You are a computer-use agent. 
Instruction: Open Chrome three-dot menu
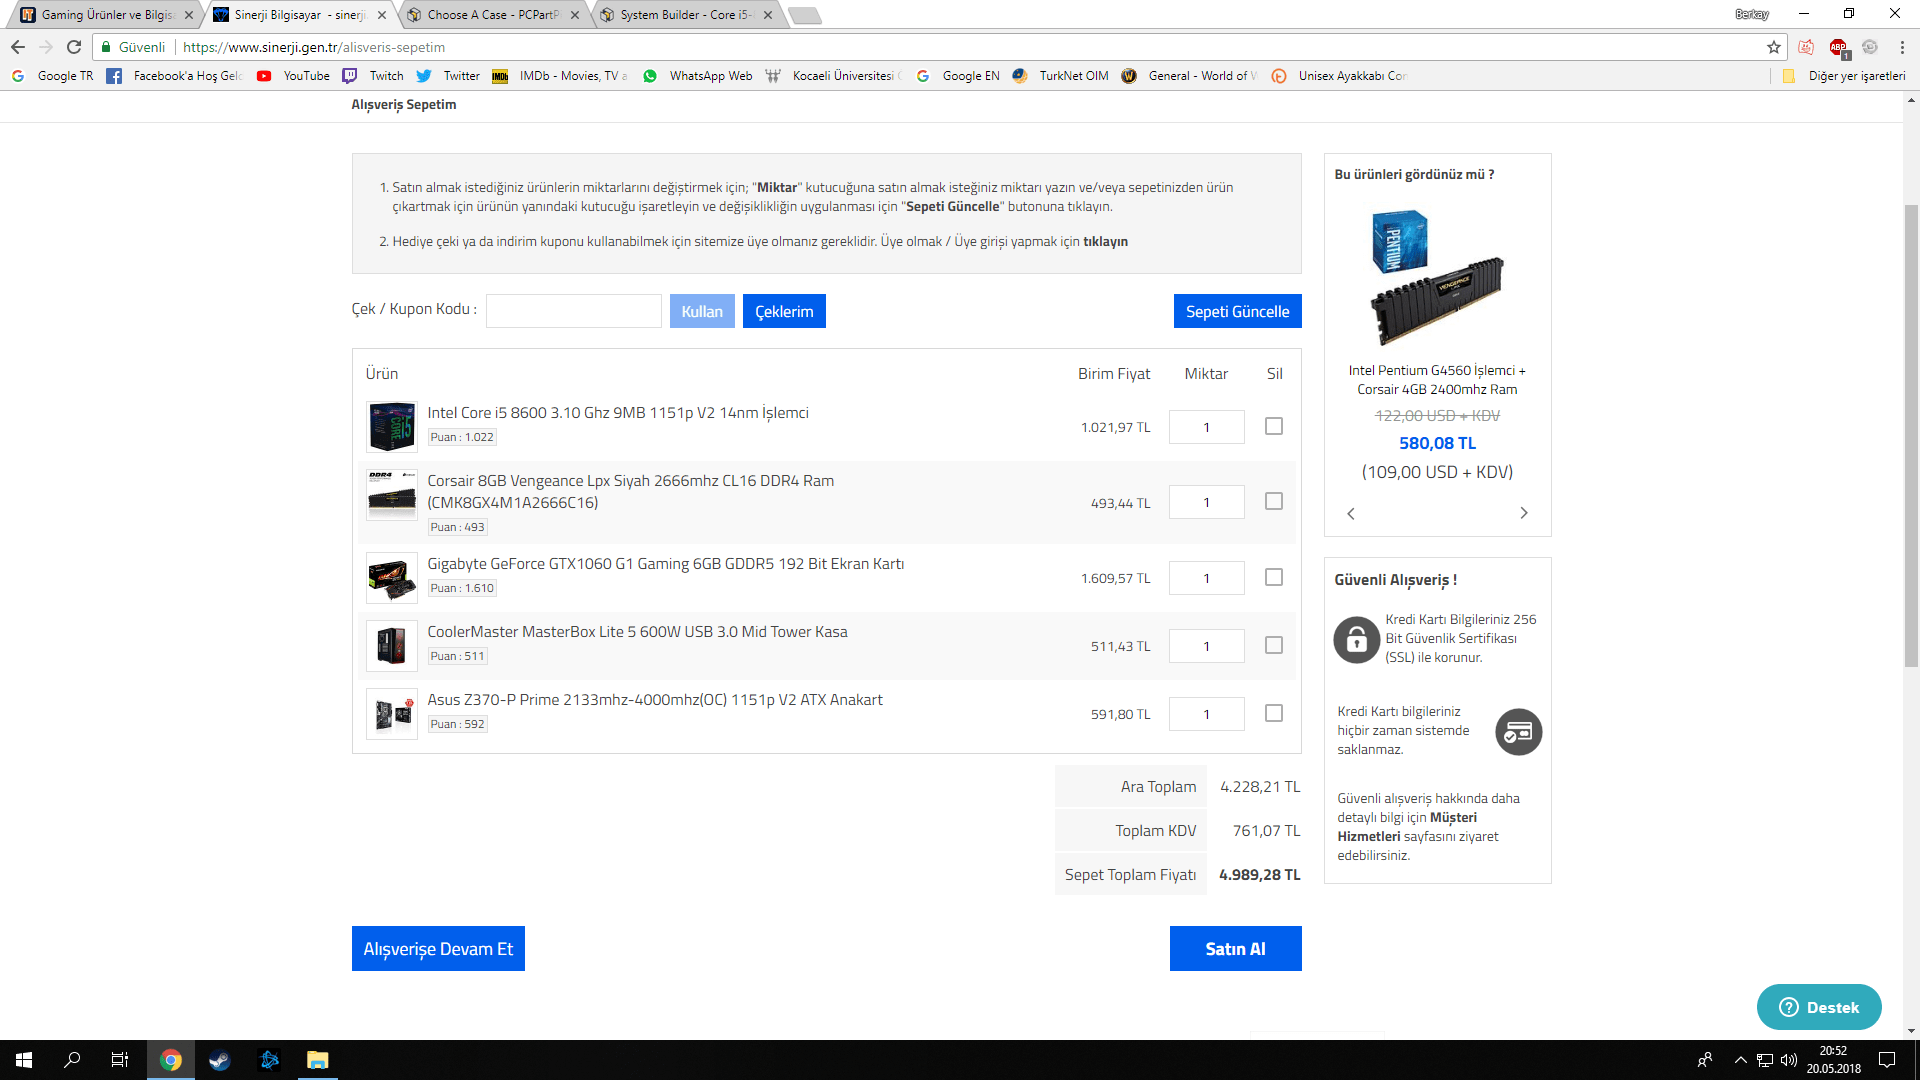[x=1902, y=47]
